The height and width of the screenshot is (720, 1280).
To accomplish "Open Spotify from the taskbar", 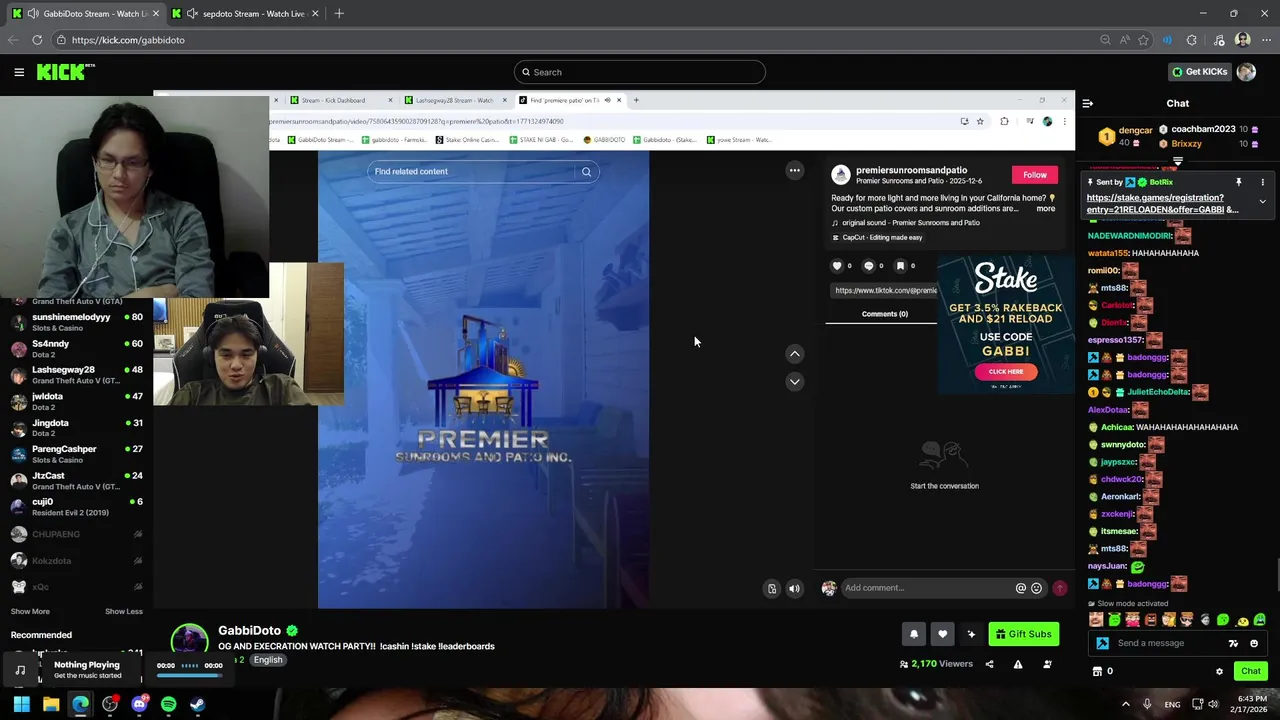I will pos(168,704).
